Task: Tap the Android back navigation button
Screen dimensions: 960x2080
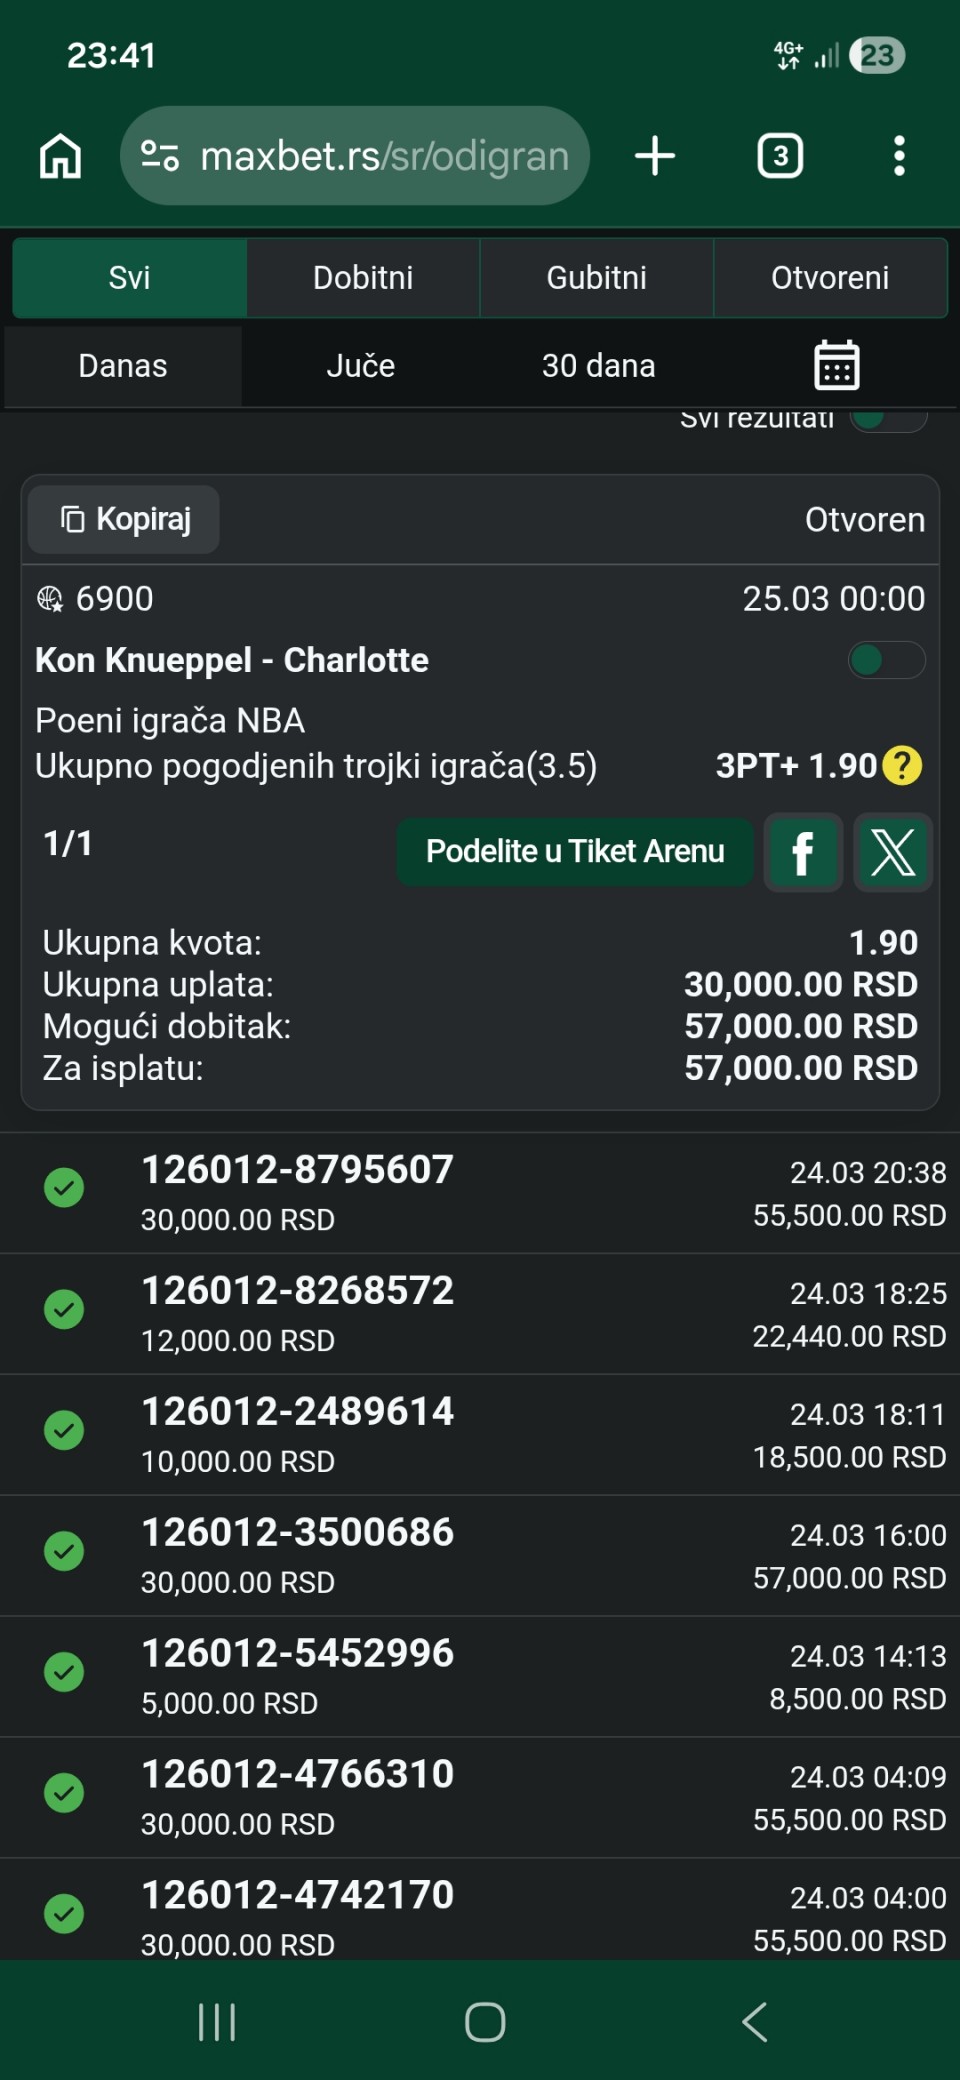Action: click(755, 2021)
